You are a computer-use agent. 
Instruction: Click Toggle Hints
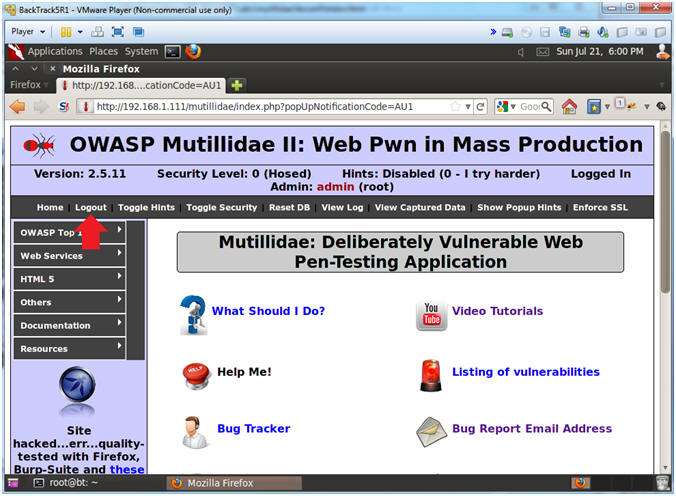click(x=147, y=207)
